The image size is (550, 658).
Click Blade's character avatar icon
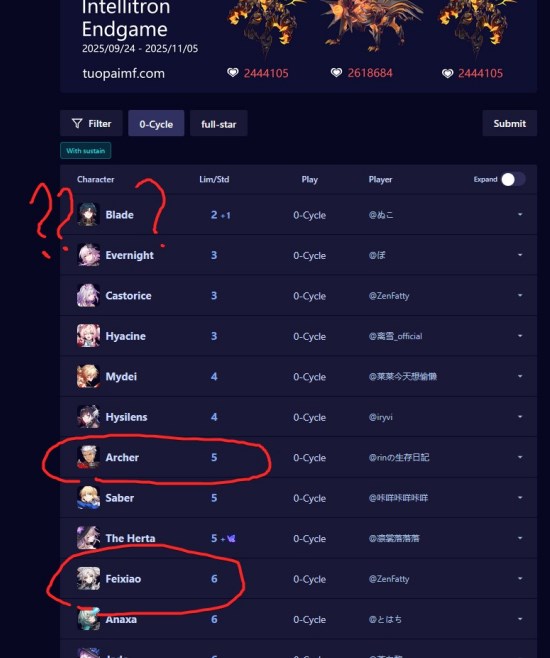point(89,214)
